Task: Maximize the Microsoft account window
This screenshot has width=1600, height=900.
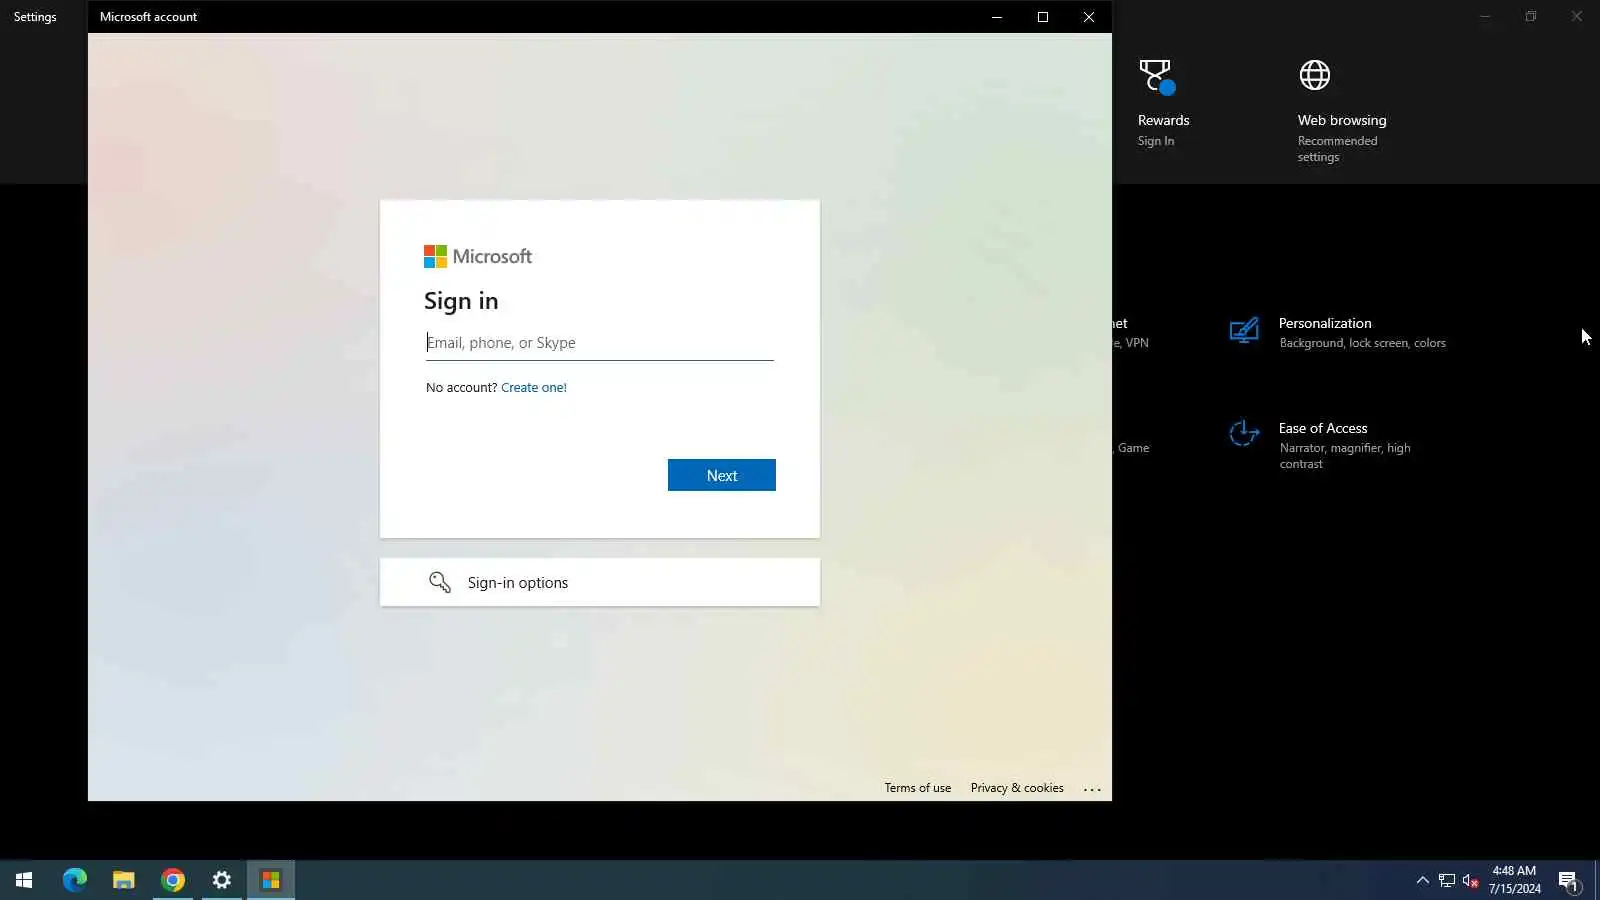Action: [x=1043, y=17]
